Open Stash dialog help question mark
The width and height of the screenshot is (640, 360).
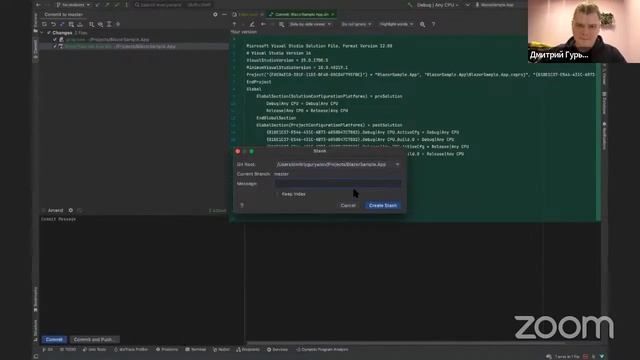(242, 205)
